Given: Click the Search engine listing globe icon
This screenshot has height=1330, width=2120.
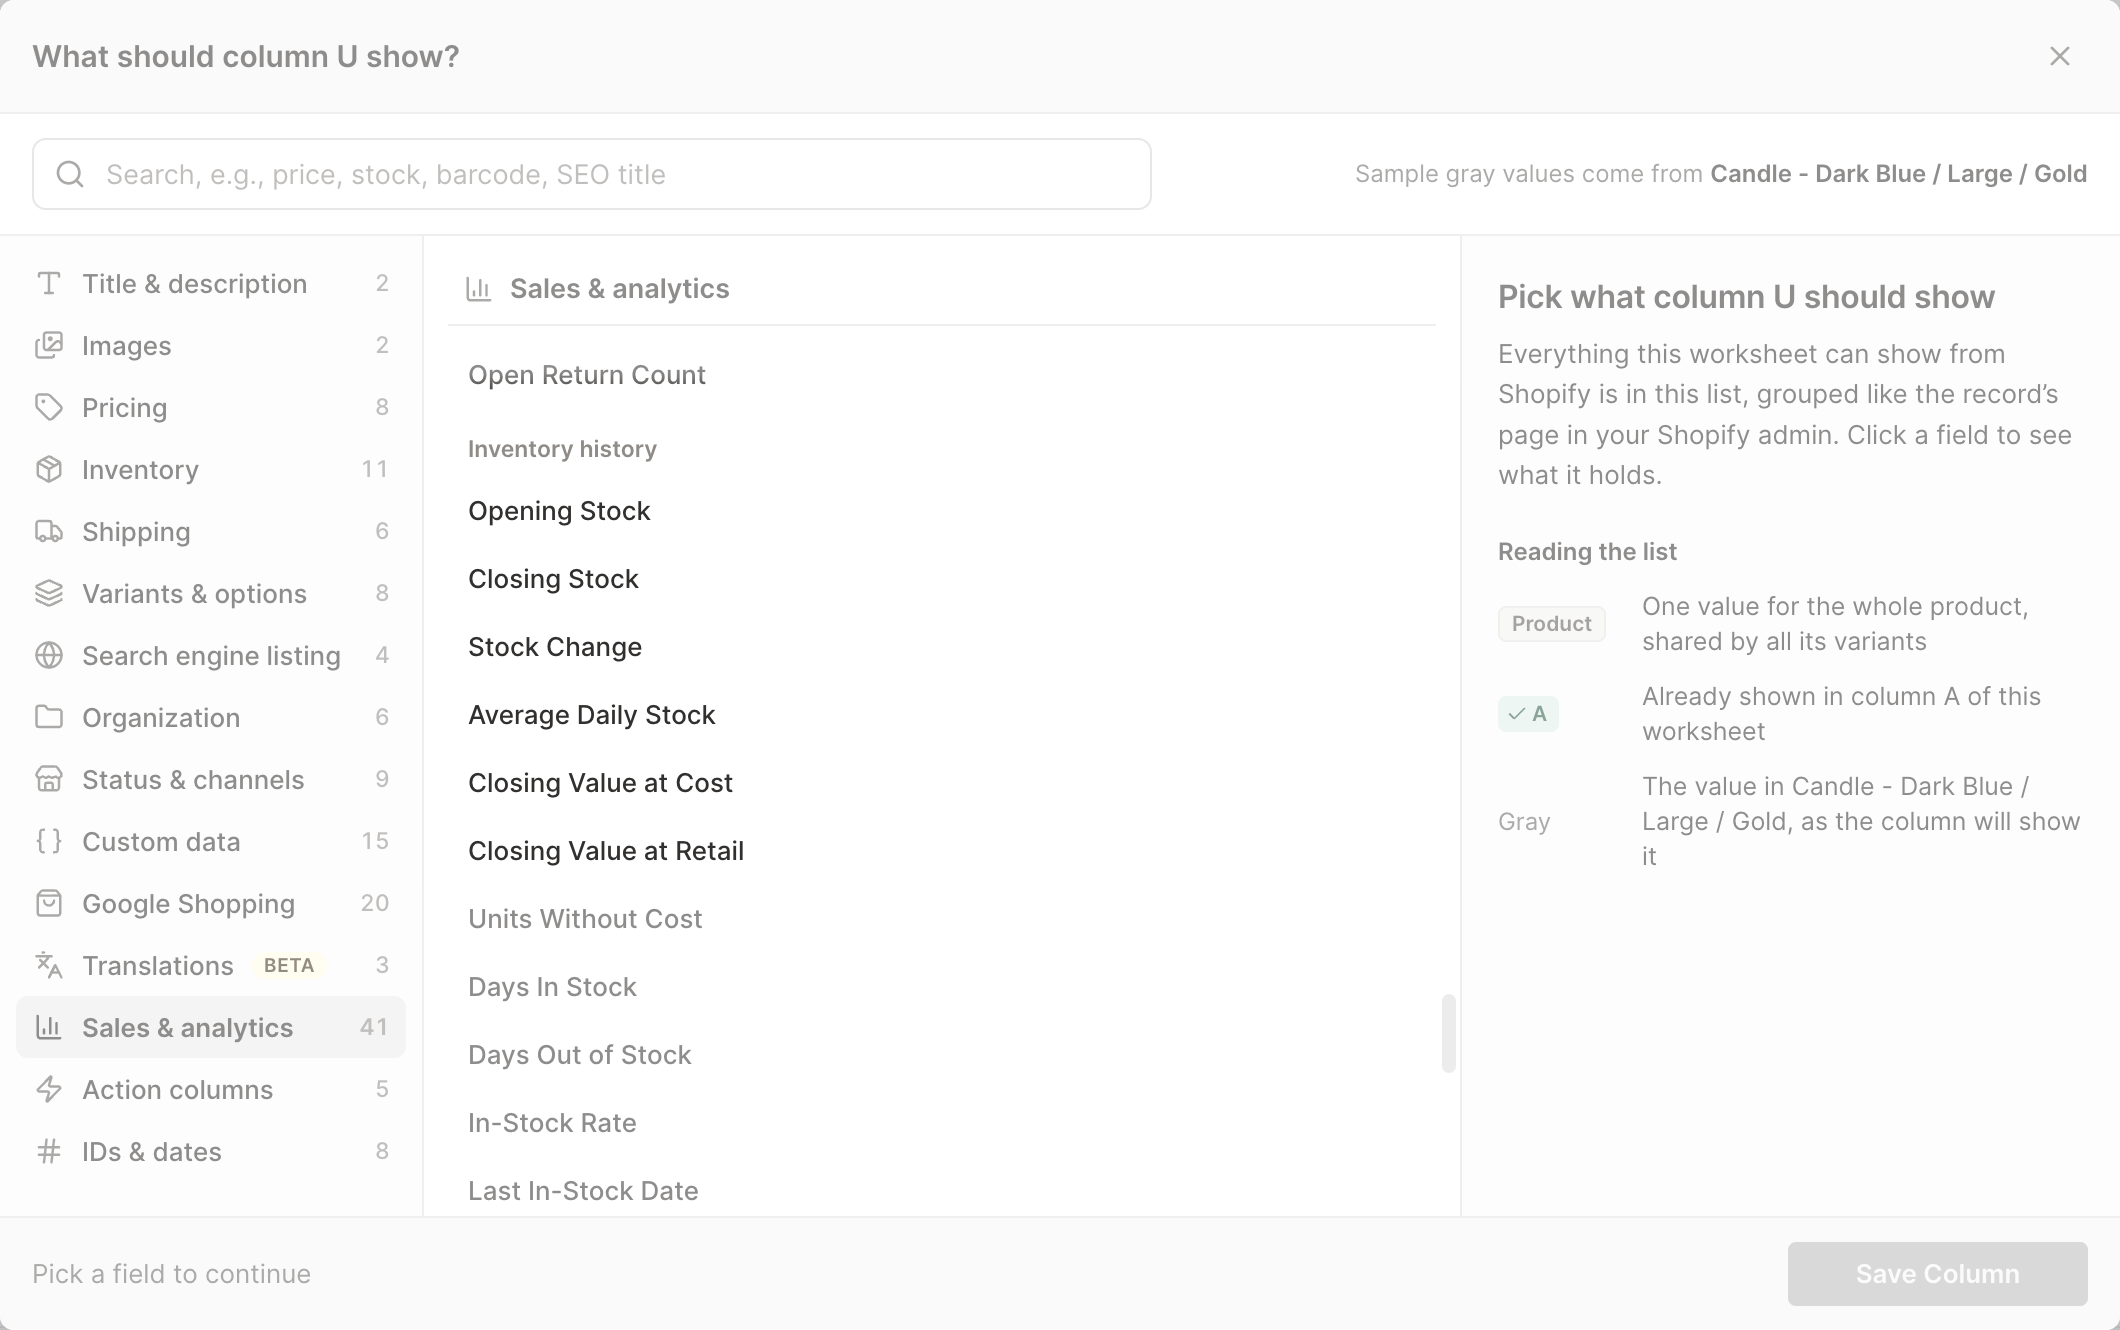Looking at the screenshot, I should click(x=49, y=656).
